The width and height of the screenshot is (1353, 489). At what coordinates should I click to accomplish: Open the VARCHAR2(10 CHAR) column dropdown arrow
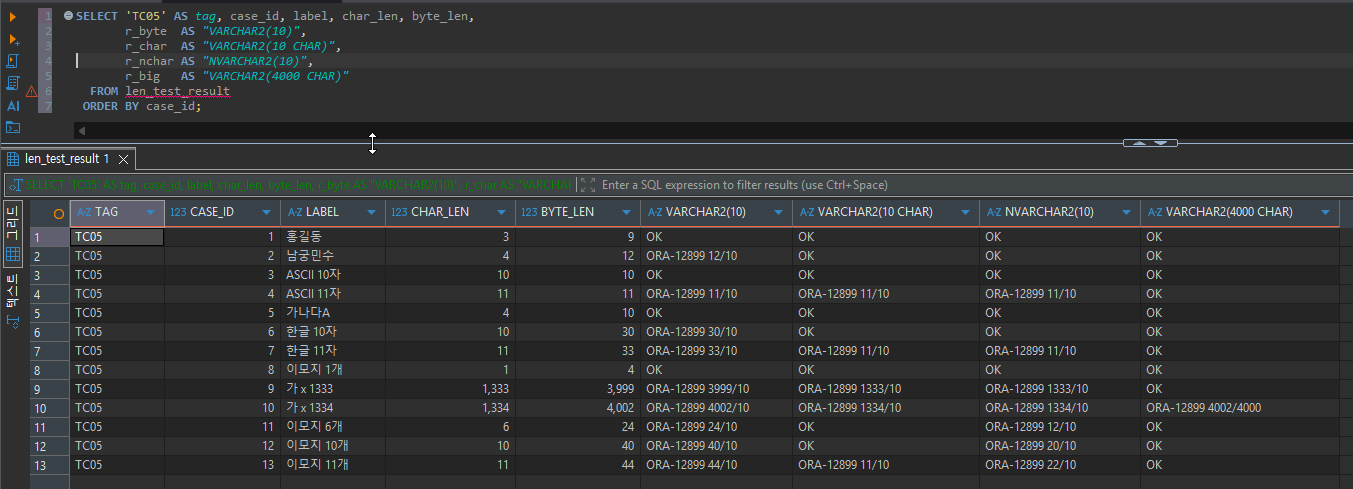(x=966, y=212)
